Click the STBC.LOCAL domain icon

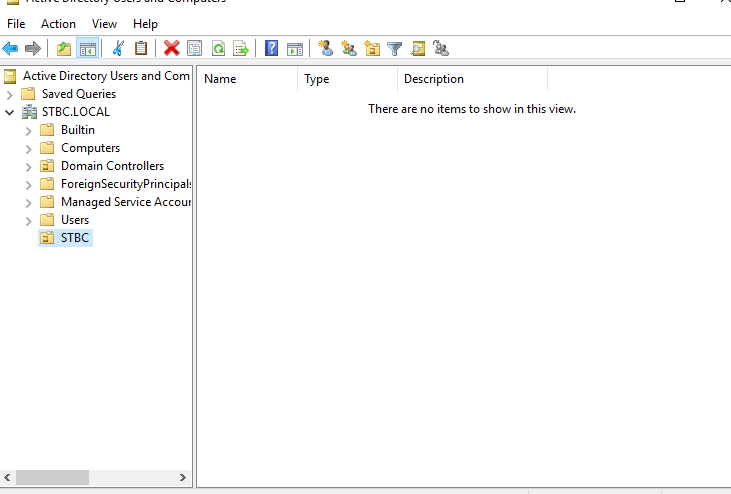29,112
